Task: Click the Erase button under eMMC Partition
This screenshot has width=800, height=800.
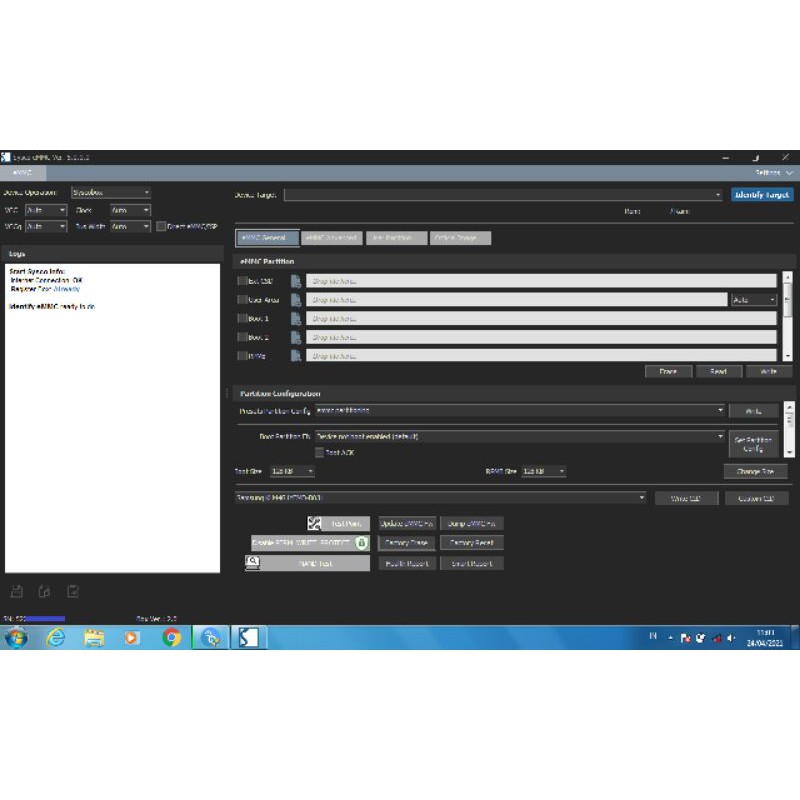Action: (x=668, y=371)
